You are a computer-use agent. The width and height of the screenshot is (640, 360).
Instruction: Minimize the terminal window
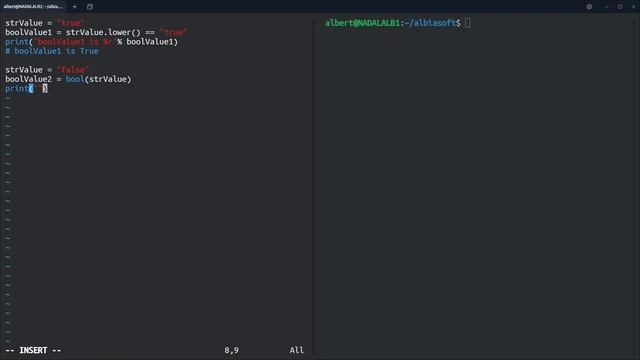click(x=607, y=7)
